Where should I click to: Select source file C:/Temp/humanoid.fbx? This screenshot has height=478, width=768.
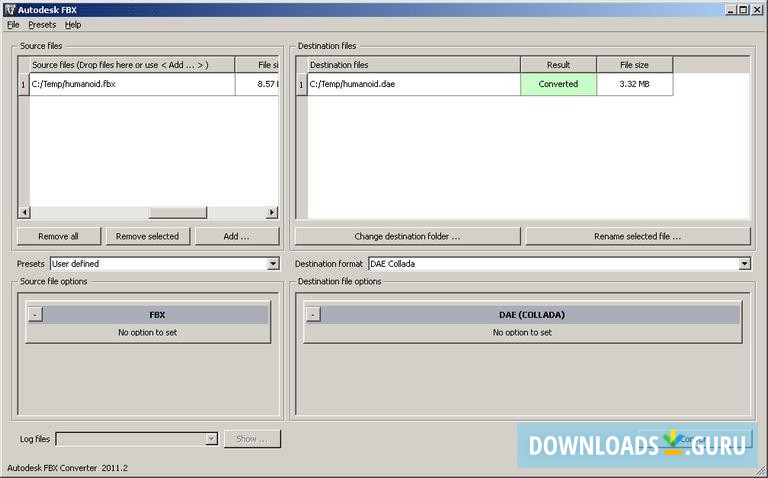pos(132,84)
